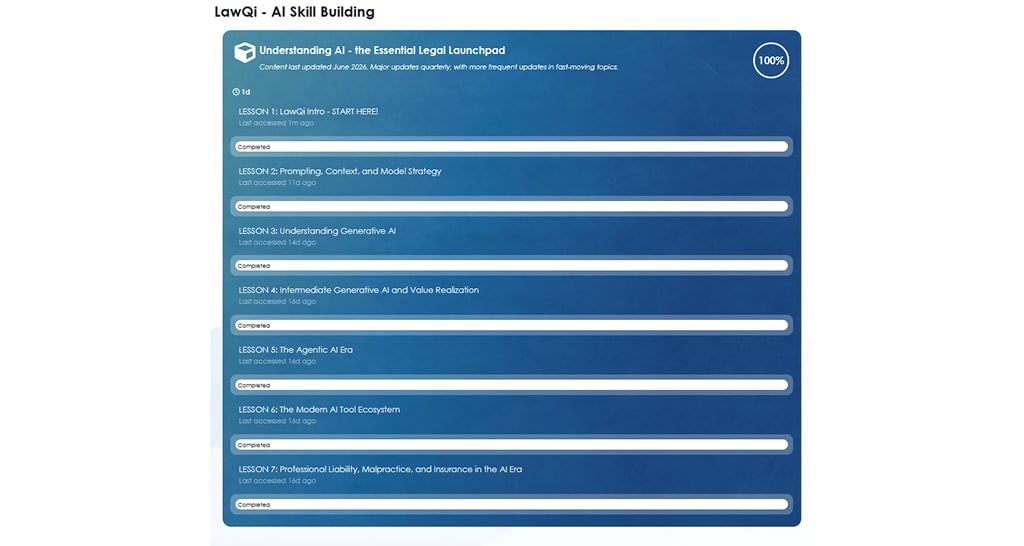1024x546 pixels.
Task: Open Understanding AI Essential Legal Launchpad title
Action: tap(382, 50)
